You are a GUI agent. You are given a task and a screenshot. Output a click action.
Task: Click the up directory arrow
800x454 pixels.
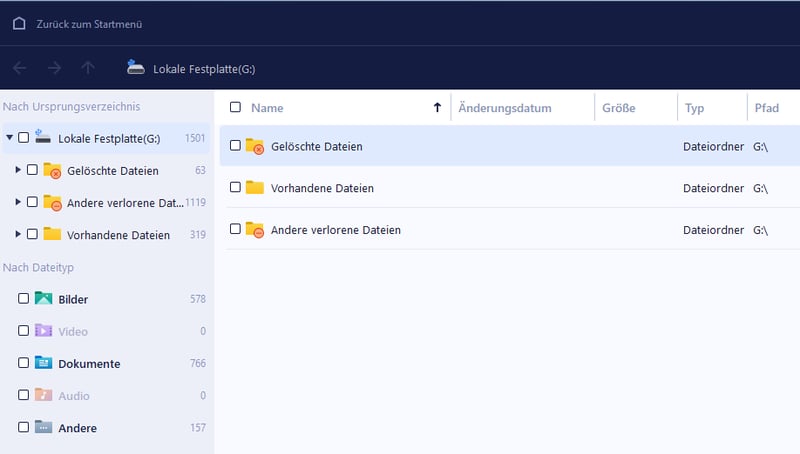click(x=88, y=68)
